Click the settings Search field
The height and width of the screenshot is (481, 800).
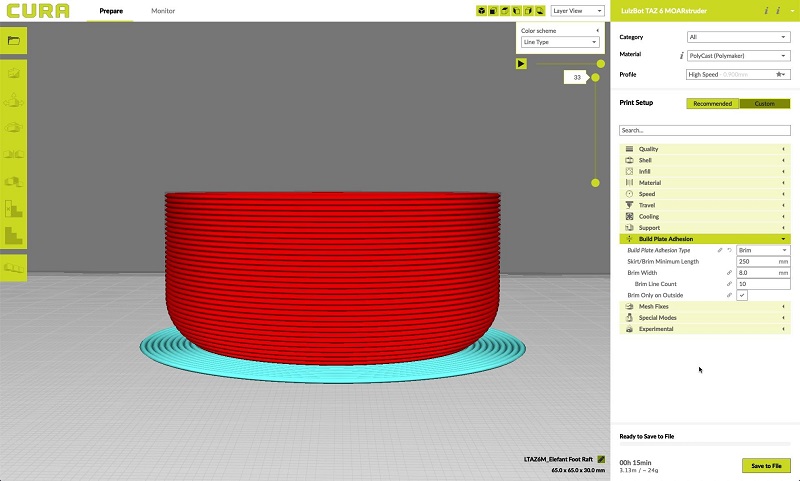pos(704,130)
